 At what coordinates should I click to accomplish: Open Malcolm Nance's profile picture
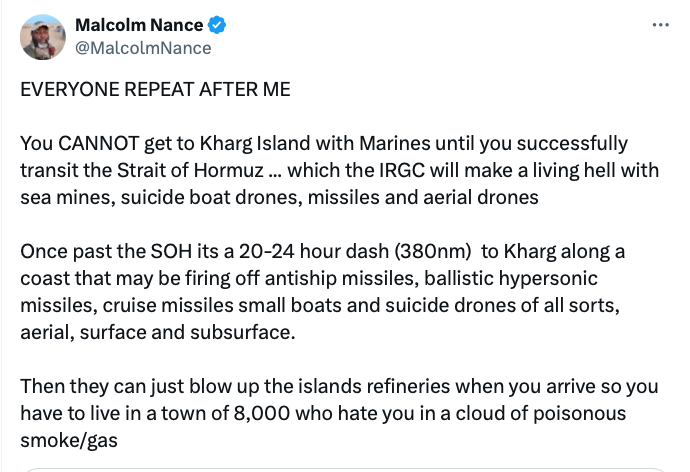tap(42, 36)
